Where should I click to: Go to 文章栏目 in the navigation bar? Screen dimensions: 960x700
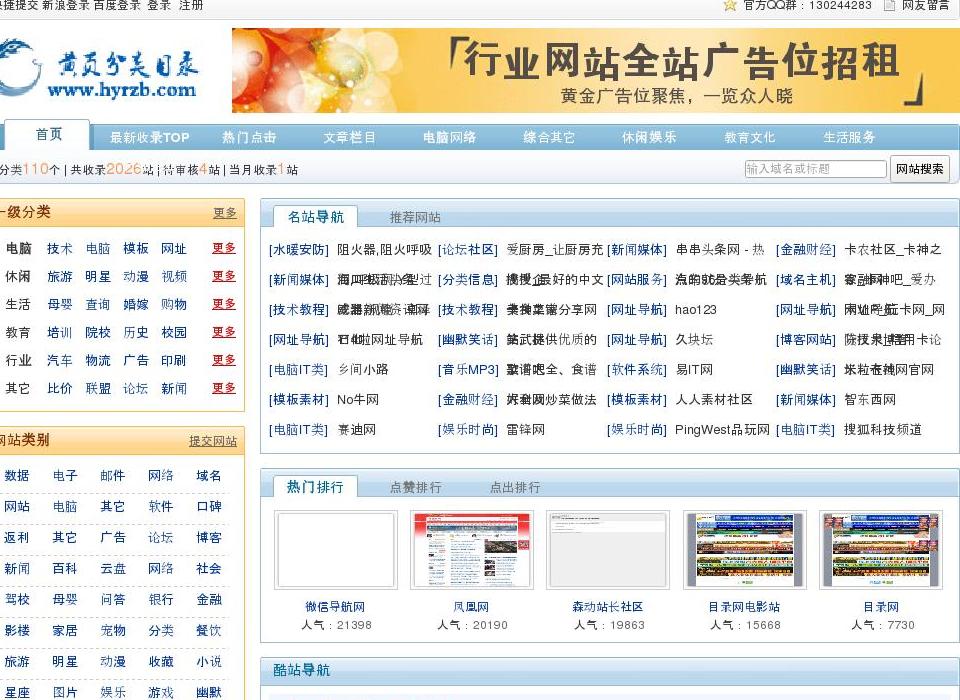tap(349, 138)
